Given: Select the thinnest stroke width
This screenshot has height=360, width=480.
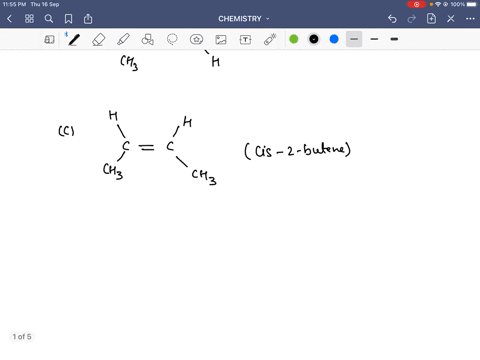Looking at the screenshot, I should [x=354, y=39].
